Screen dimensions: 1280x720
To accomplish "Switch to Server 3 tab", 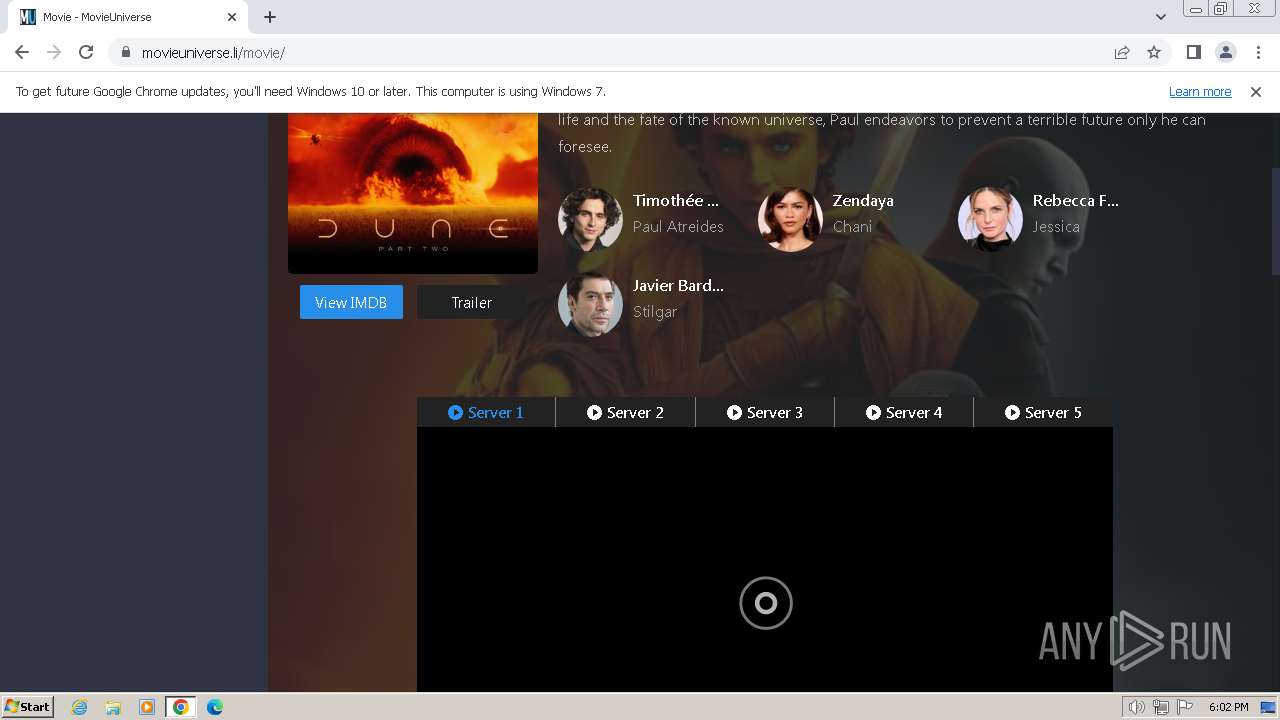I will (765, 412).
